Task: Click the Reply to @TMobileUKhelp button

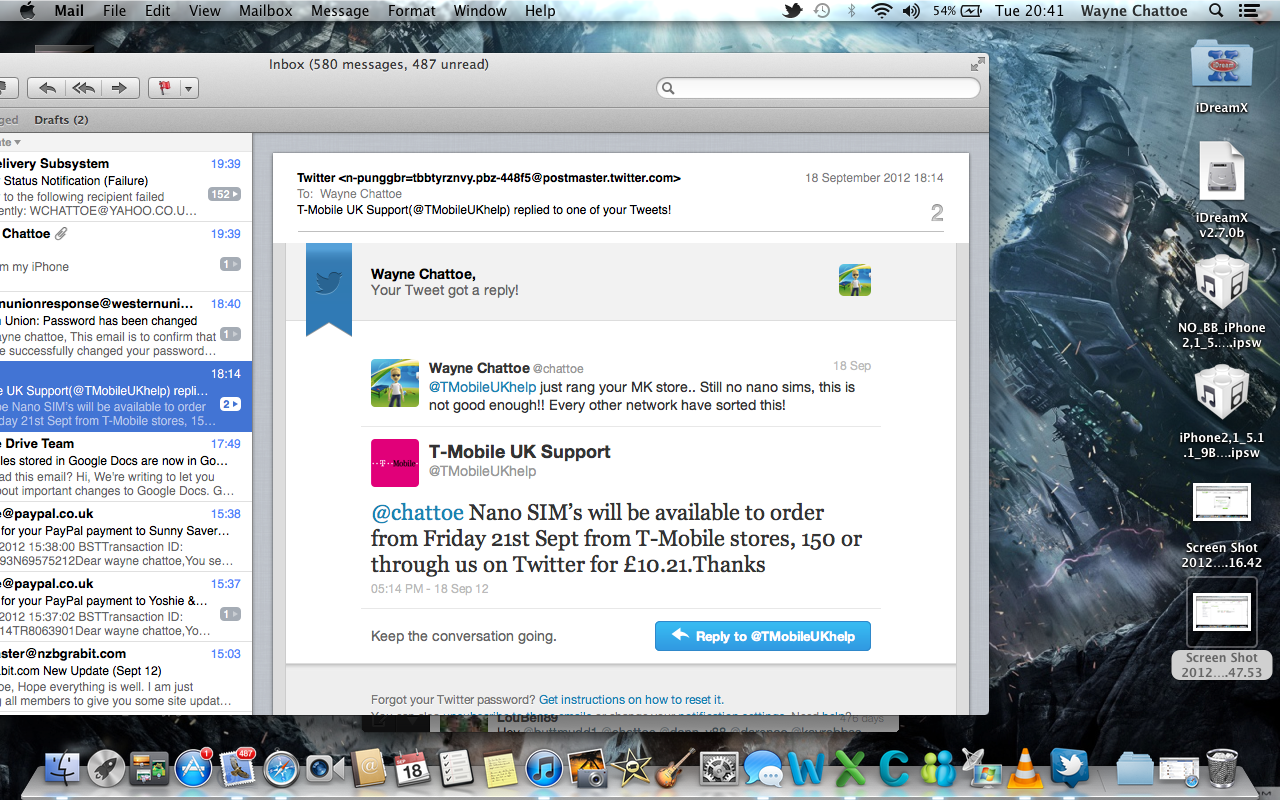Action: point(763,636)
